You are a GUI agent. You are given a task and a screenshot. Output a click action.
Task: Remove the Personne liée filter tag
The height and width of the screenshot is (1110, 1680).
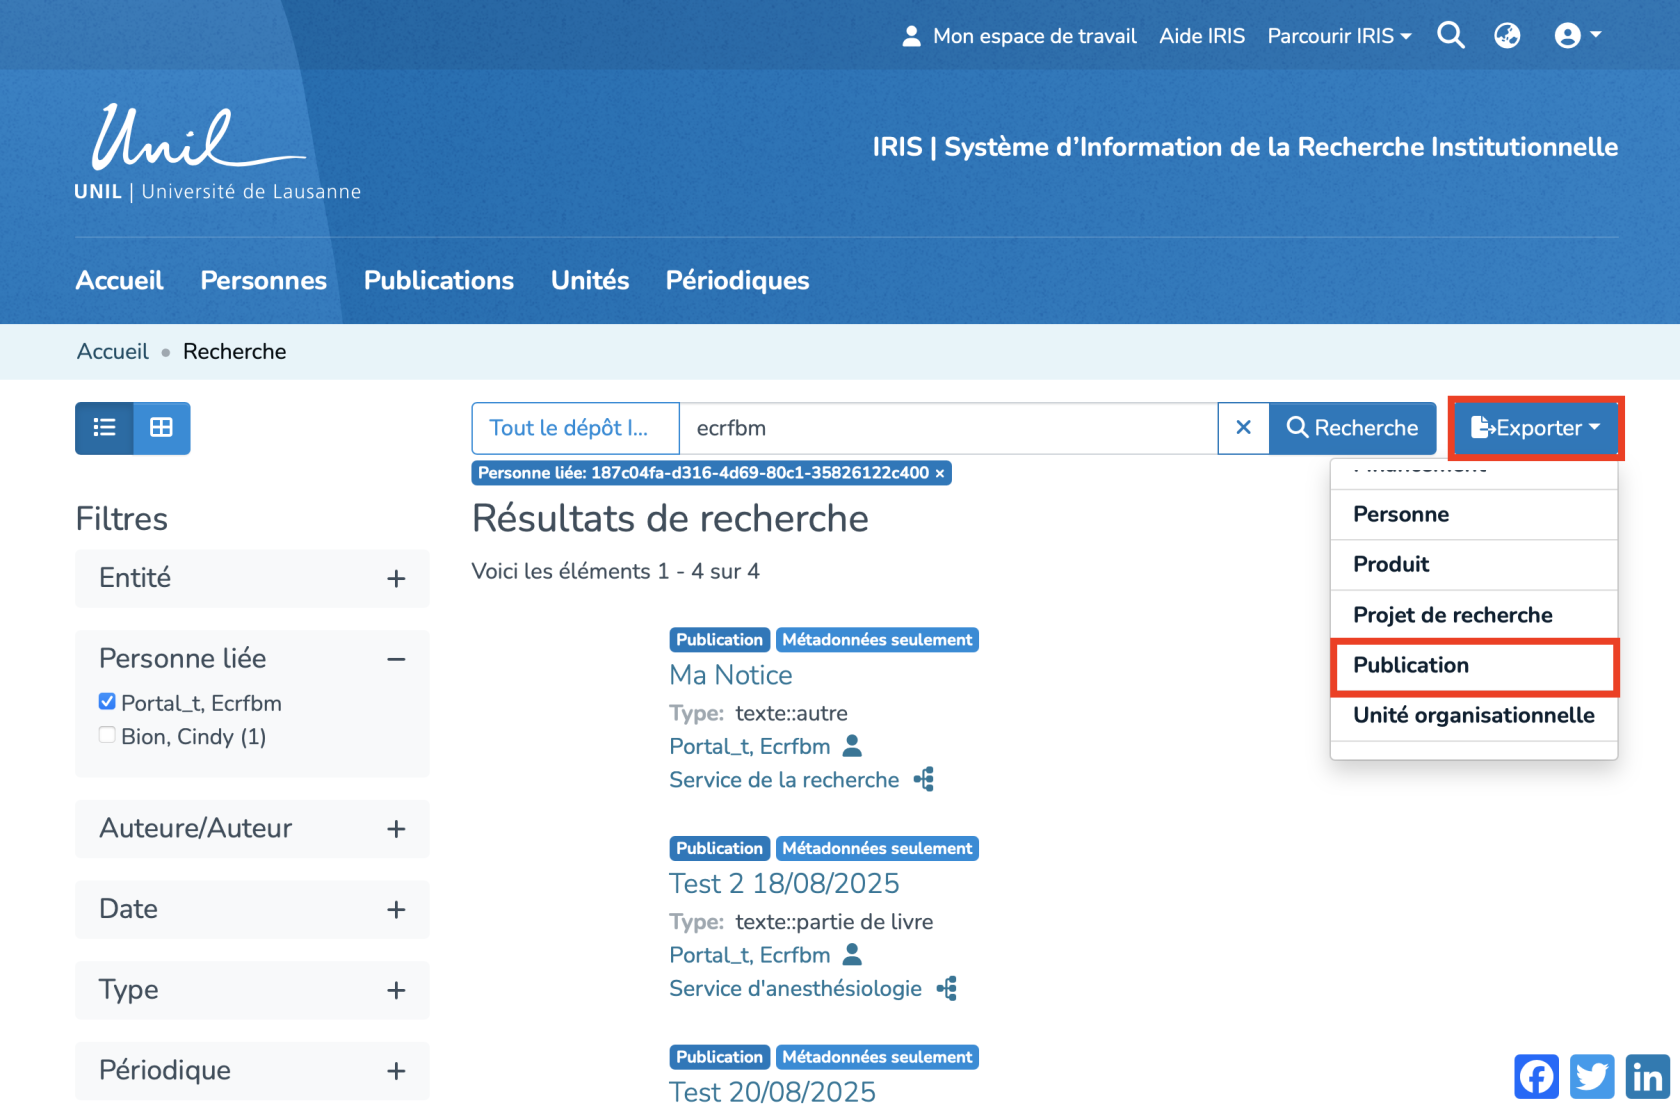click(940, 473)
